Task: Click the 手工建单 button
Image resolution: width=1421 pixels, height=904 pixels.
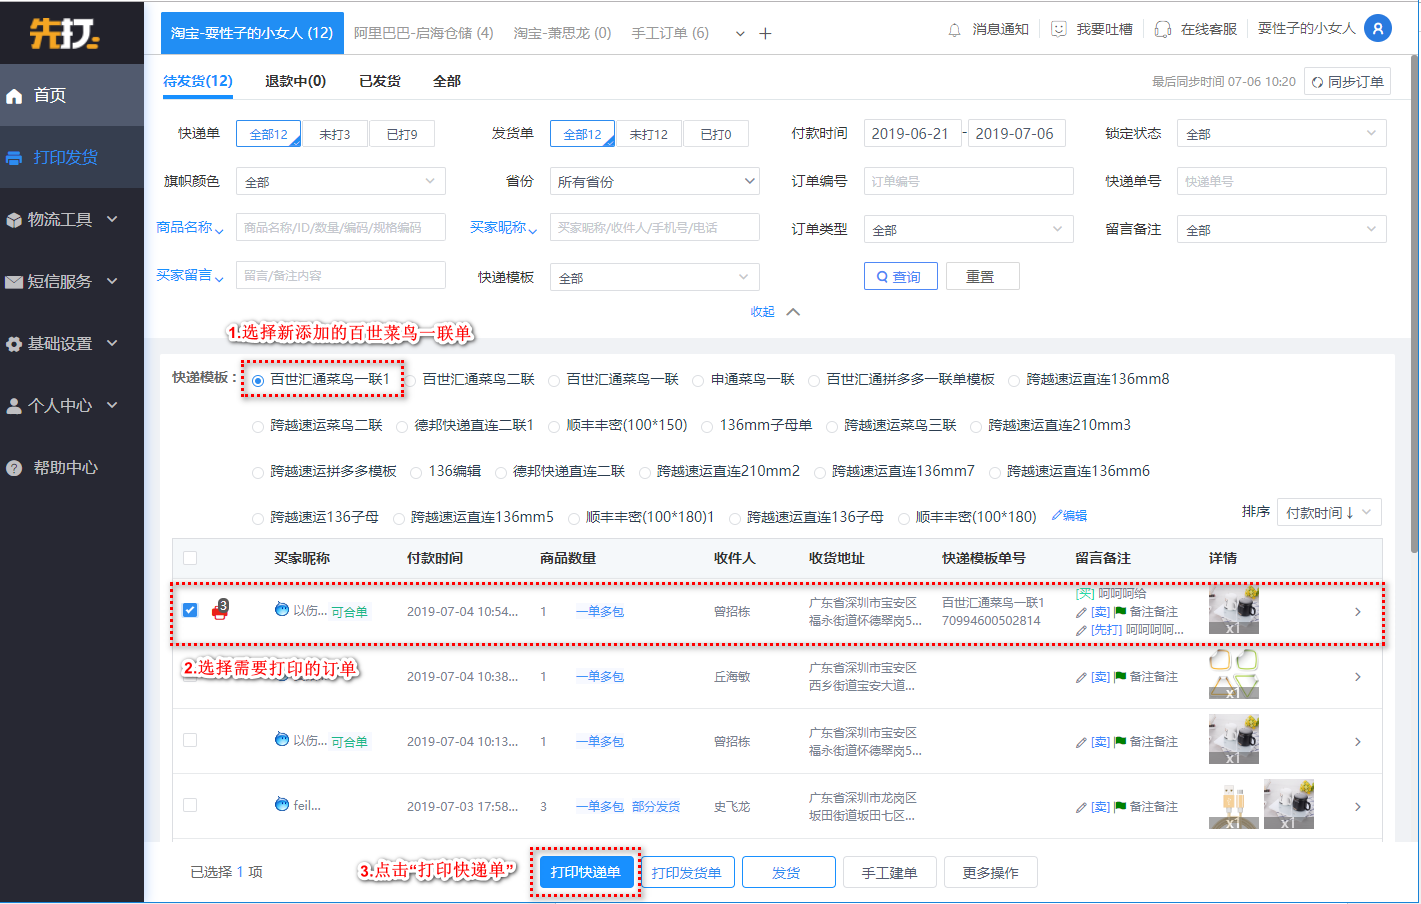Action: [x=890, y=872]
